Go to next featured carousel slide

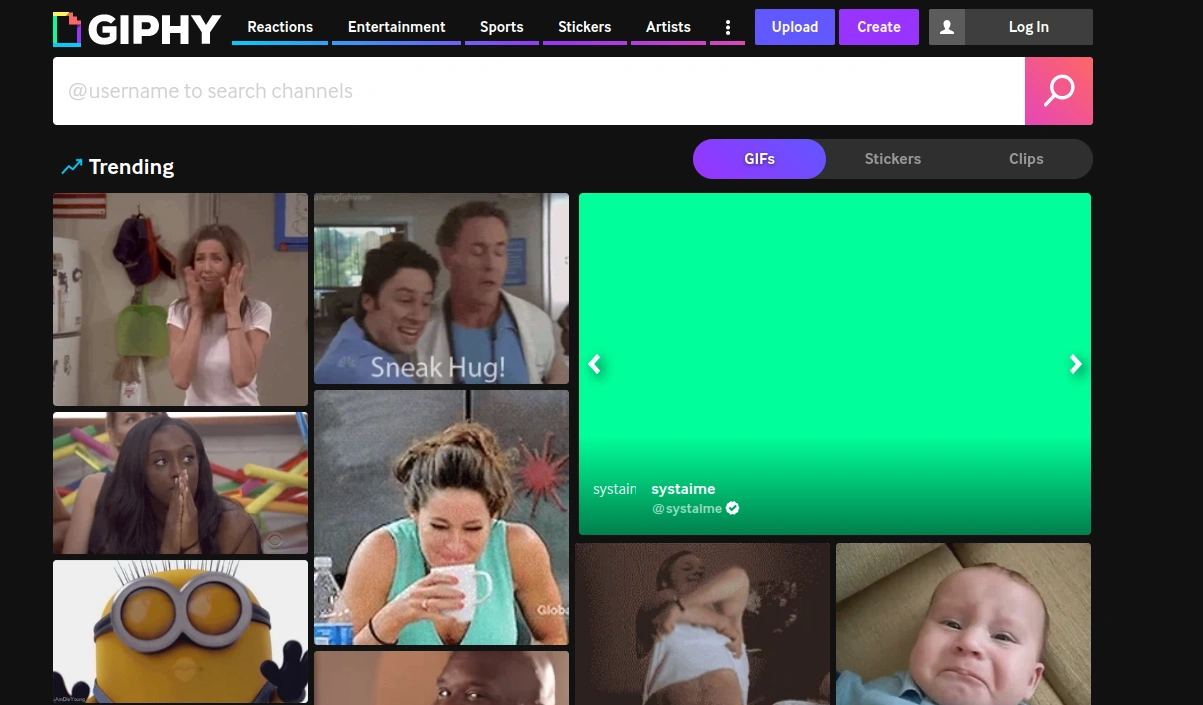coord(1075,364)
